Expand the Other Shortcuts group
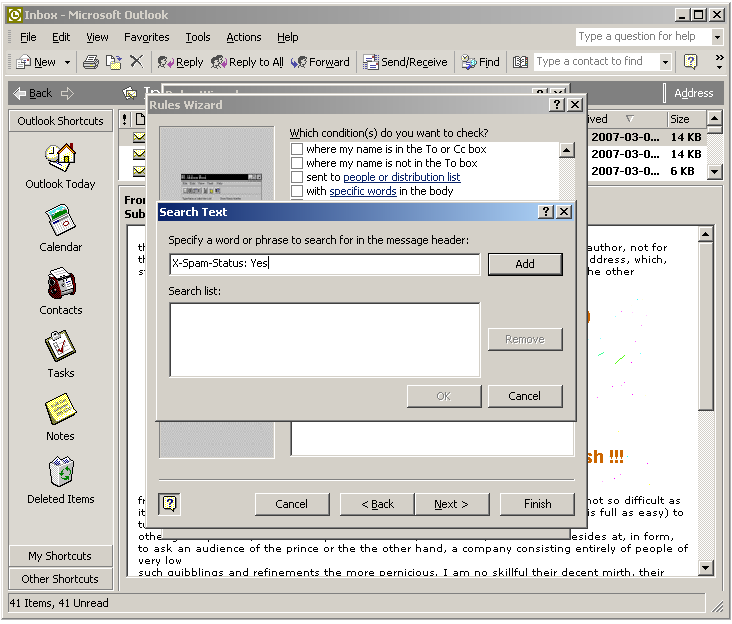 (61, 579)
